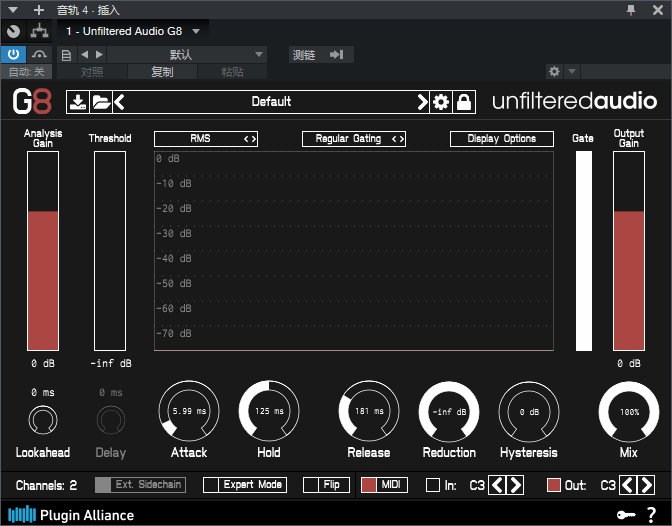Open the license key icon
The image size is (672, 526).
tap(626, 515)
